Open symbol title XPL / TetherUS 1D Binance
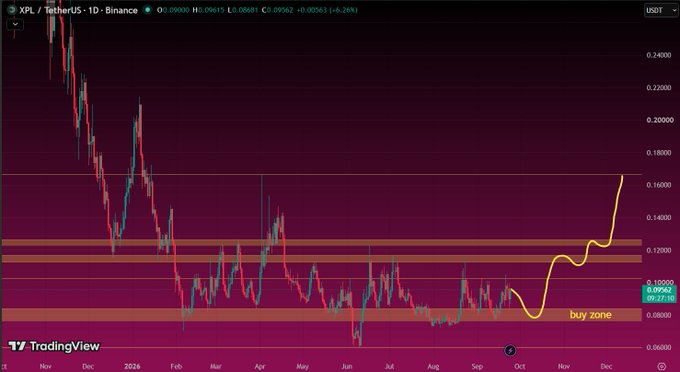The width and height of the screenshot is (680, 372). coord(78,10)
